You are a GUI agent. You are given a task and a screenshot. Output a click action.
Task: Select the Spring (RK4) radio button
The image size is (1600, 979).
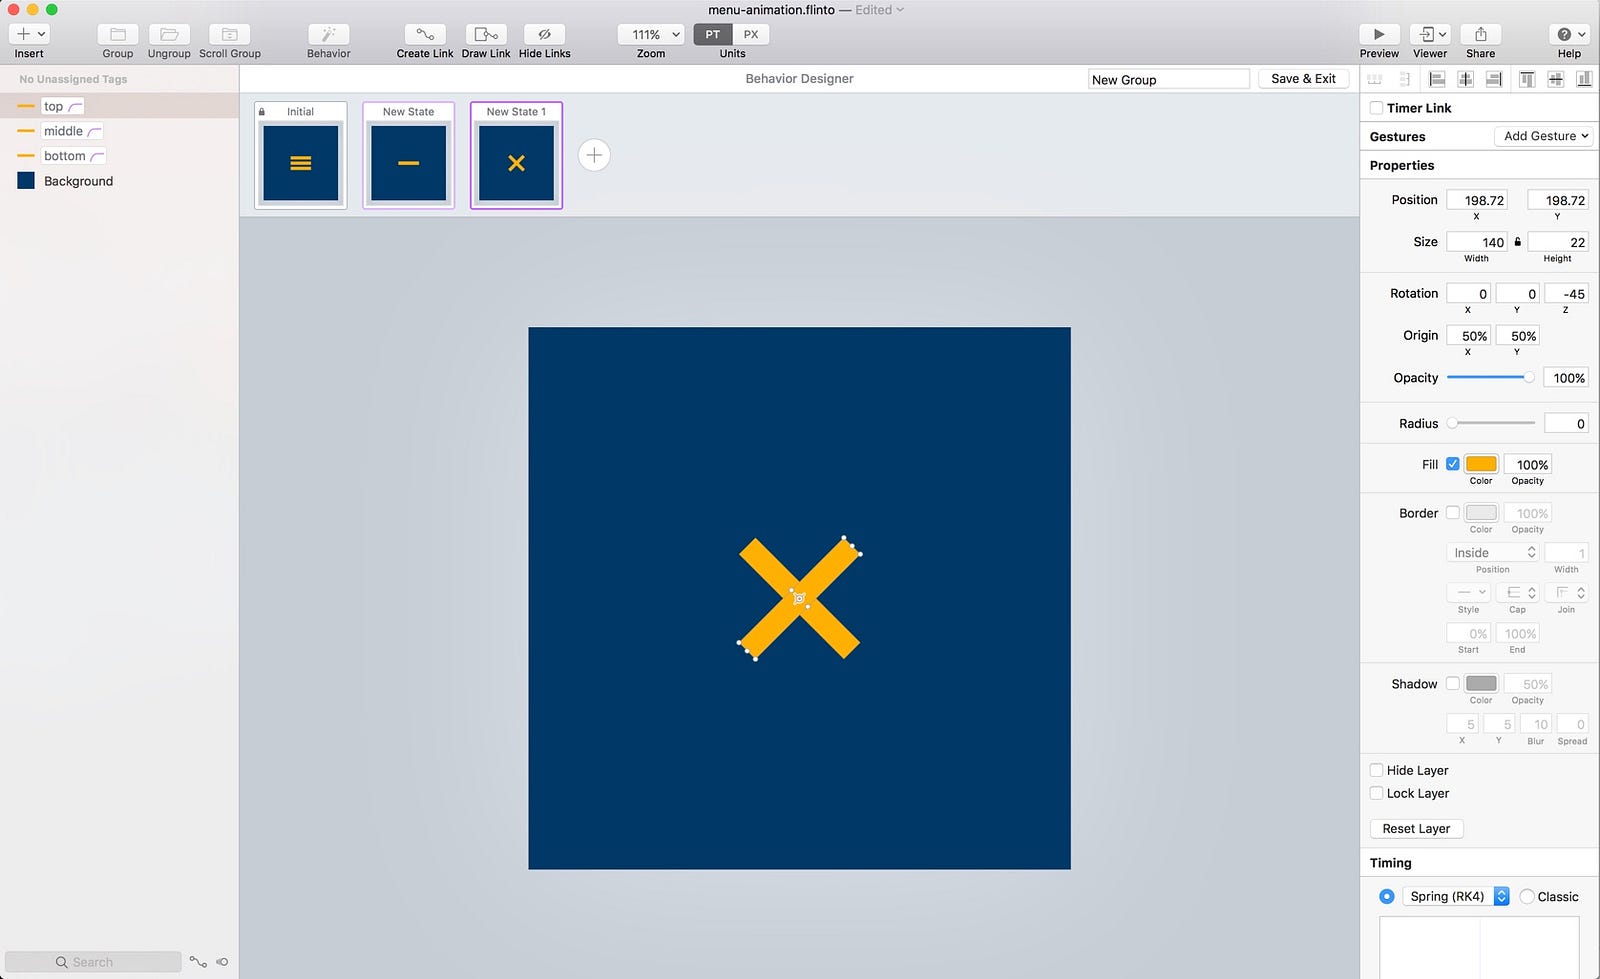point(1387,897)
